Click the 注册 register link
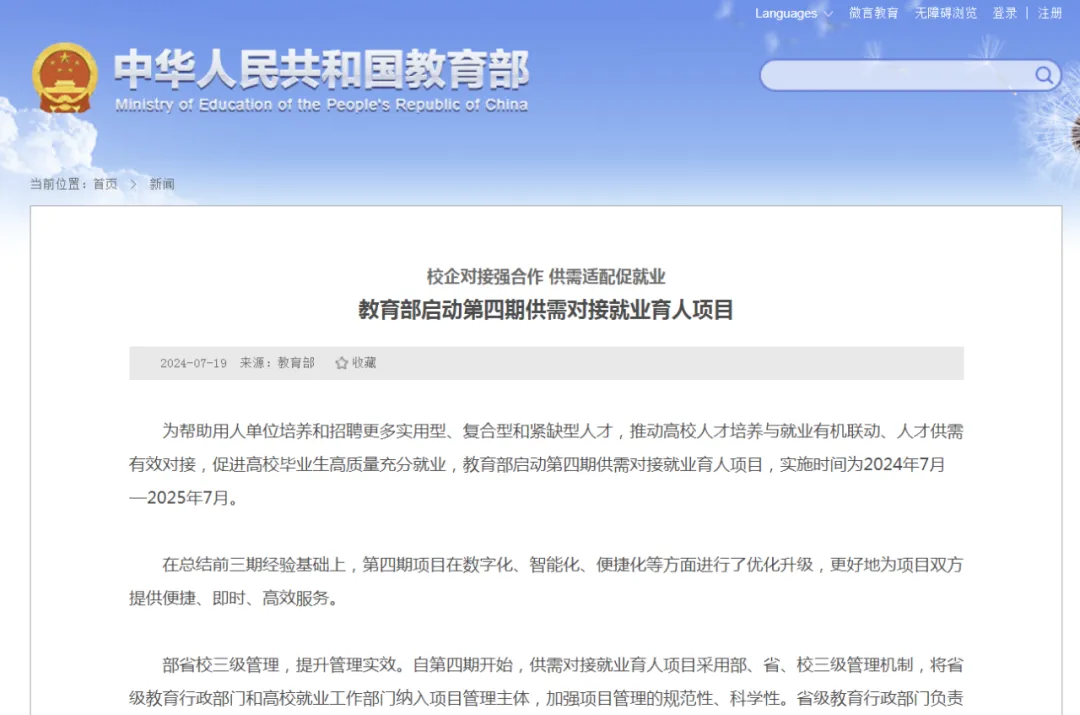This screenshot has width=1080, height=715. pos(1050,13)
